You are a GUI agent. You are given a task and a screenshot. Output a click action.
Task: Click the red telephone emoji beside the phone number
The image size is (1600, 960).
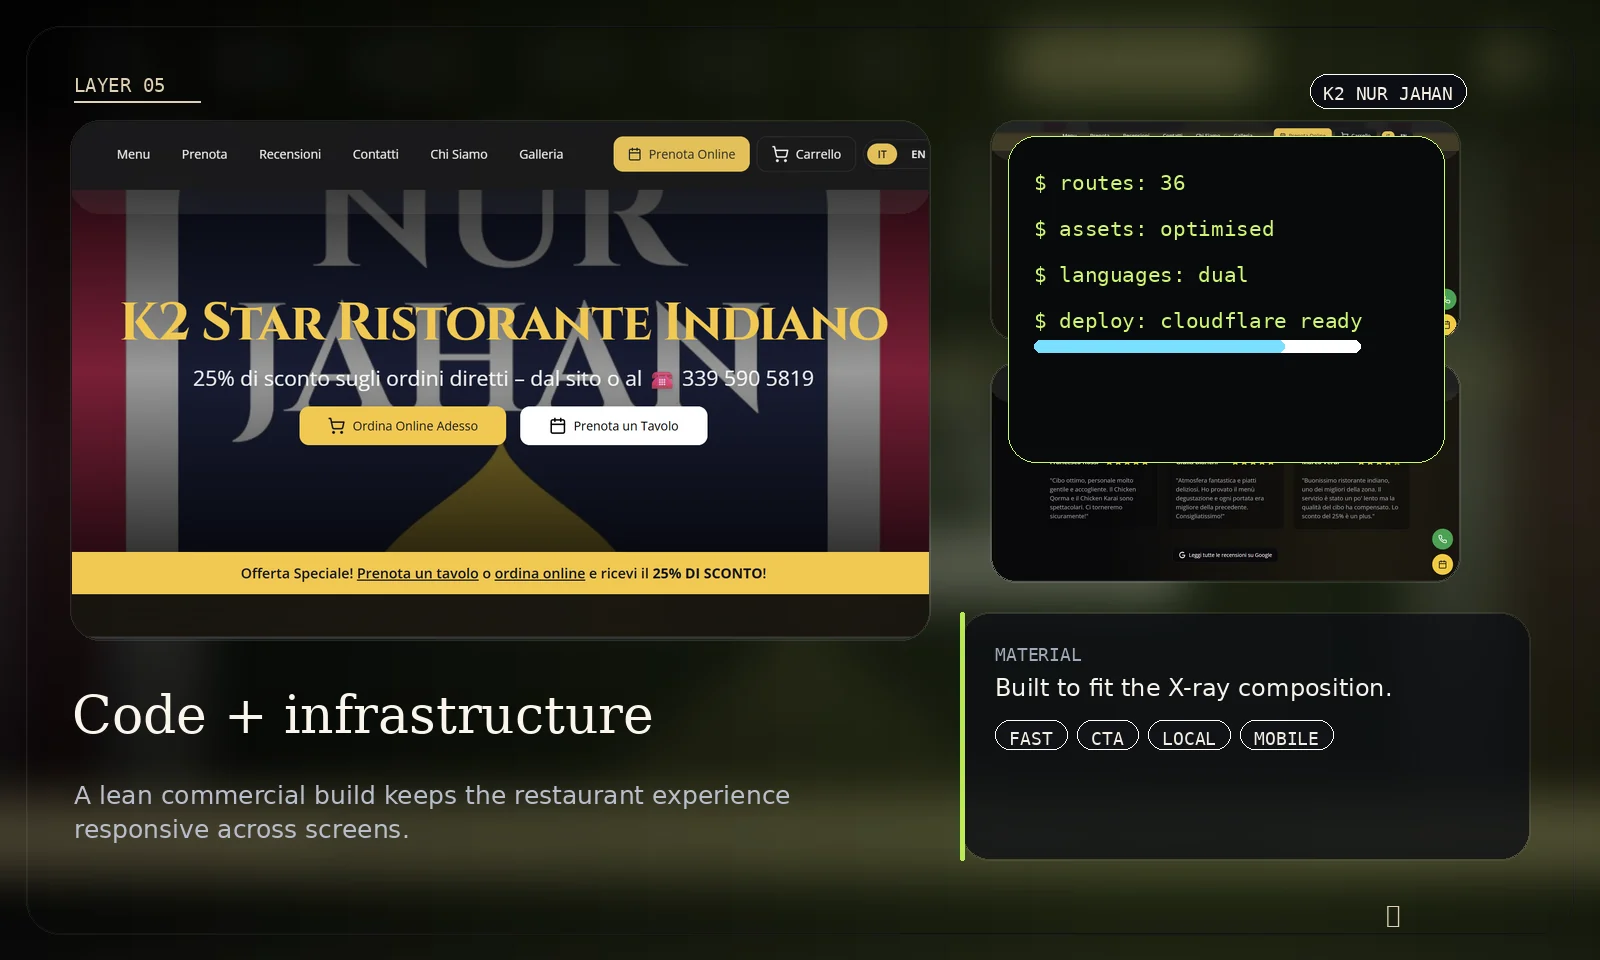(x=662, y=380)
